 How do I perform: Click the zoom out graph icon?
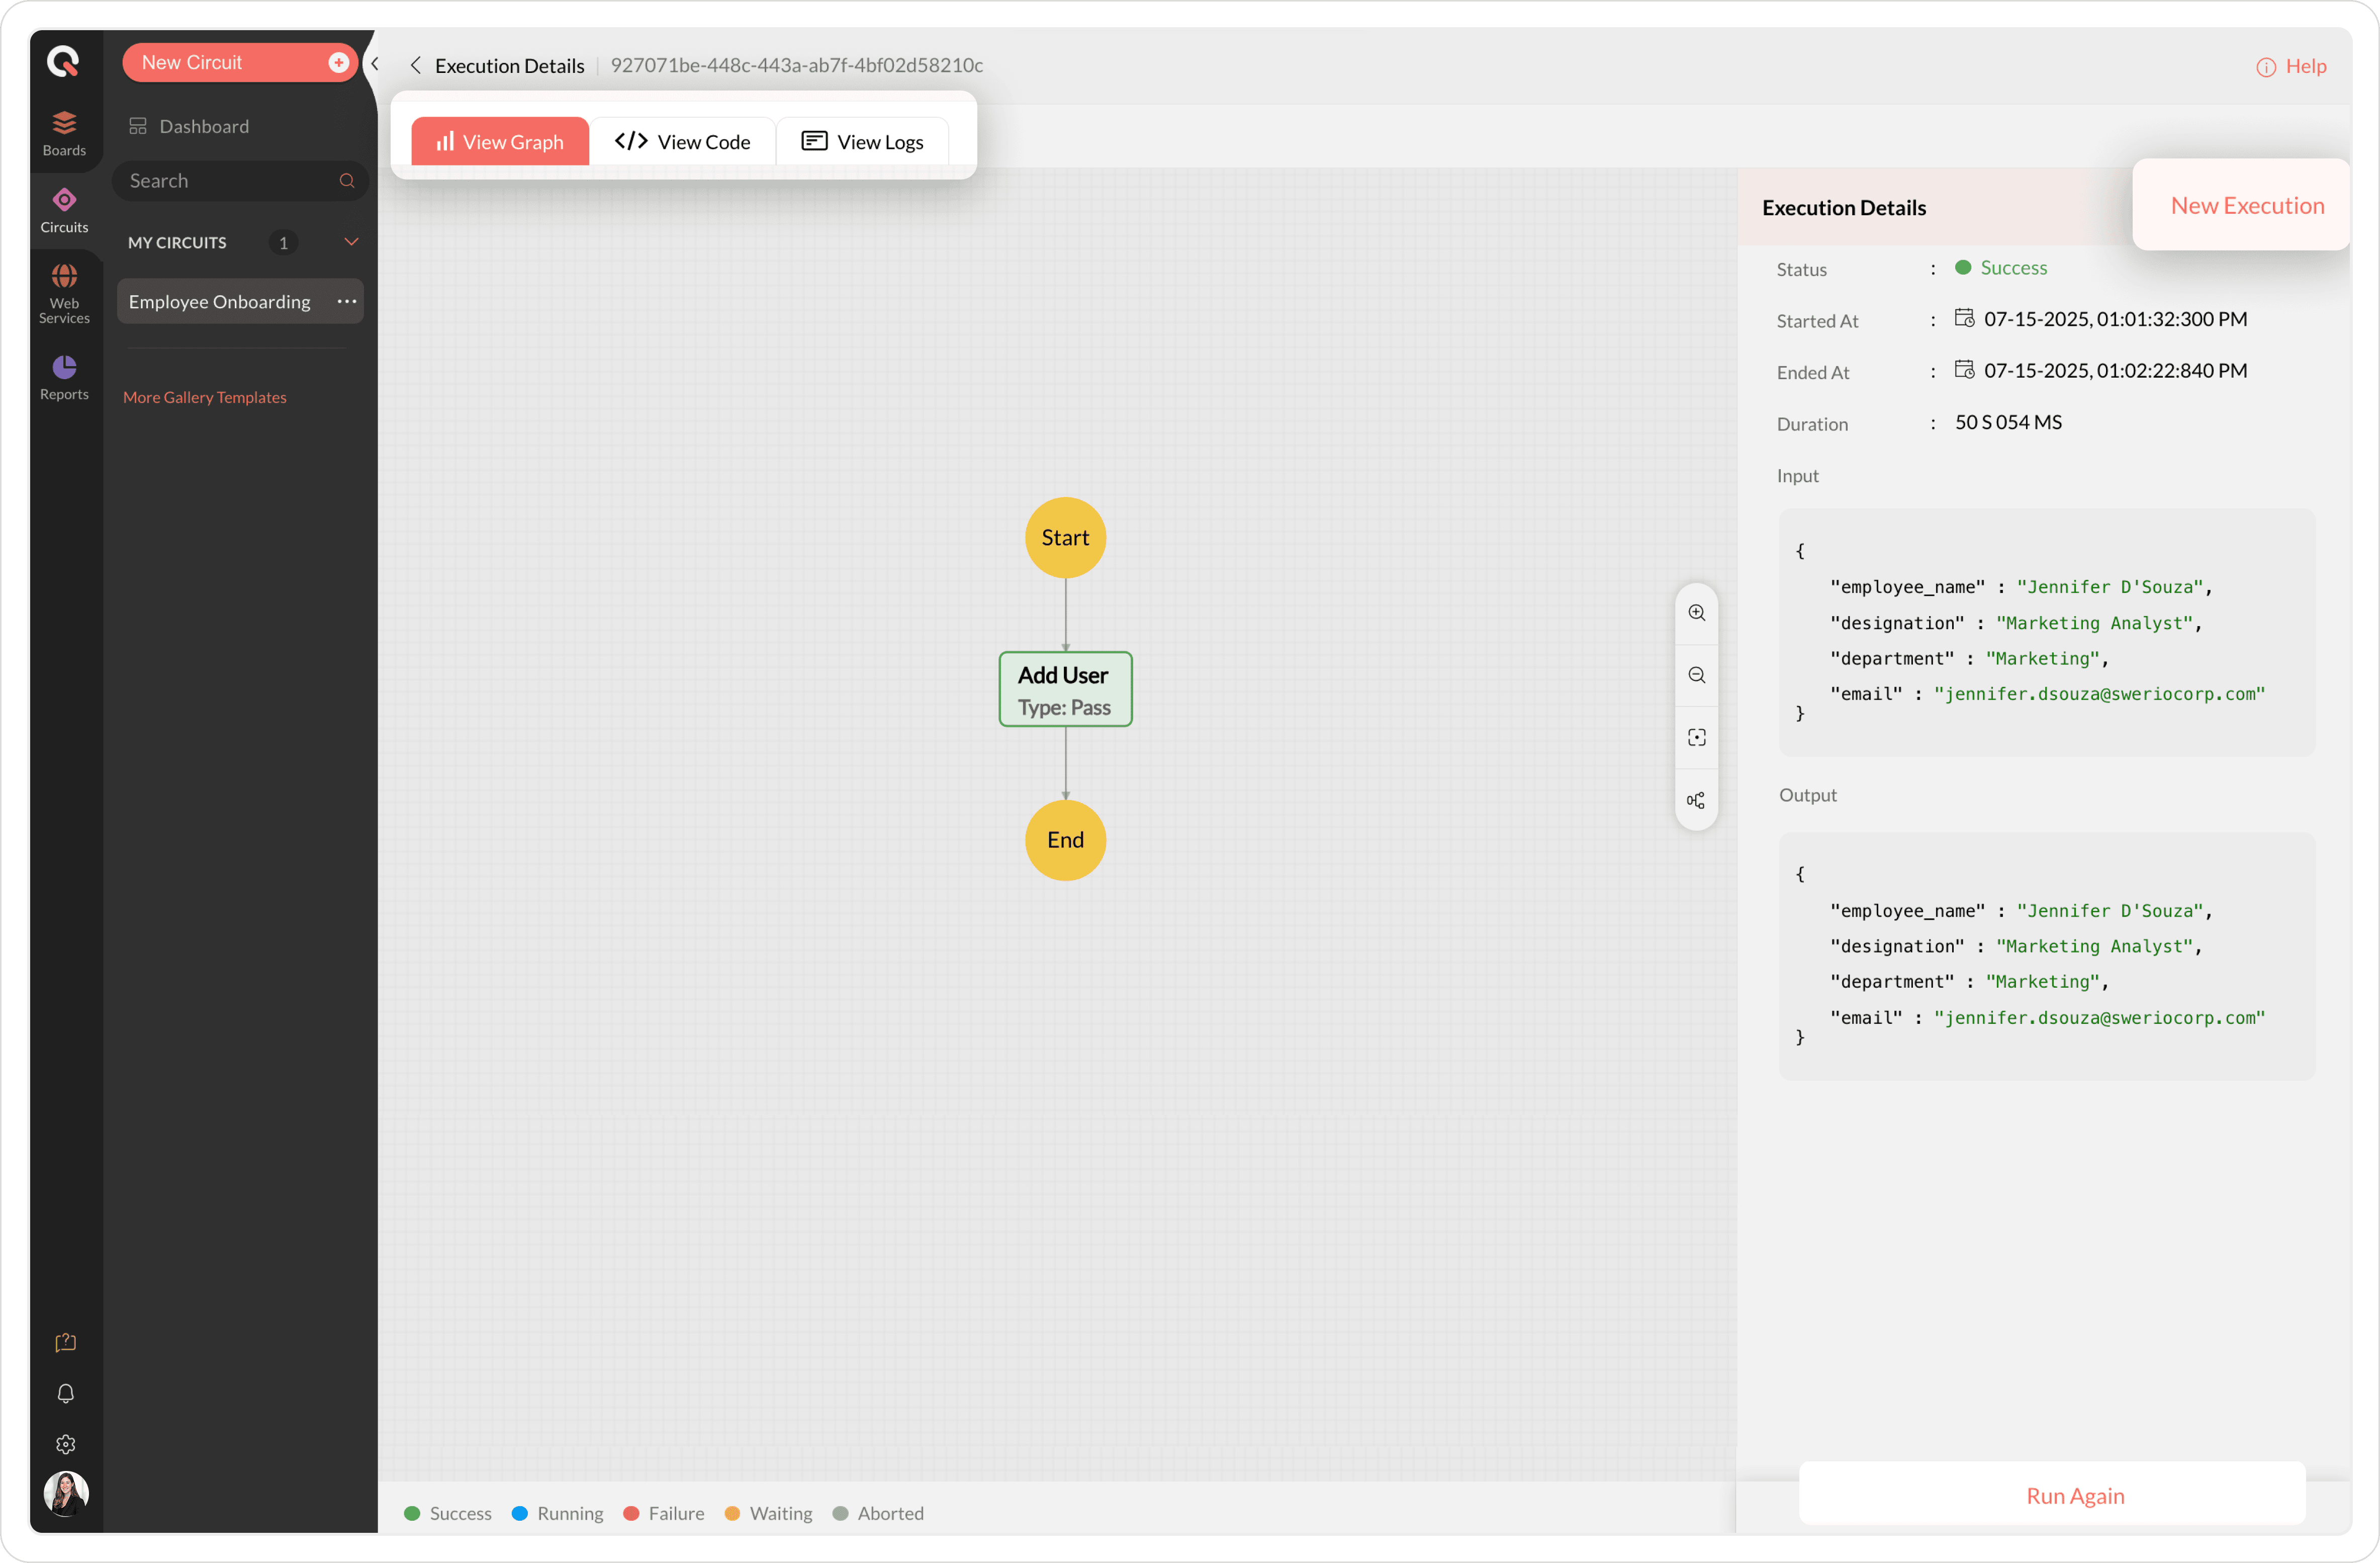(x=1696, y=675)
